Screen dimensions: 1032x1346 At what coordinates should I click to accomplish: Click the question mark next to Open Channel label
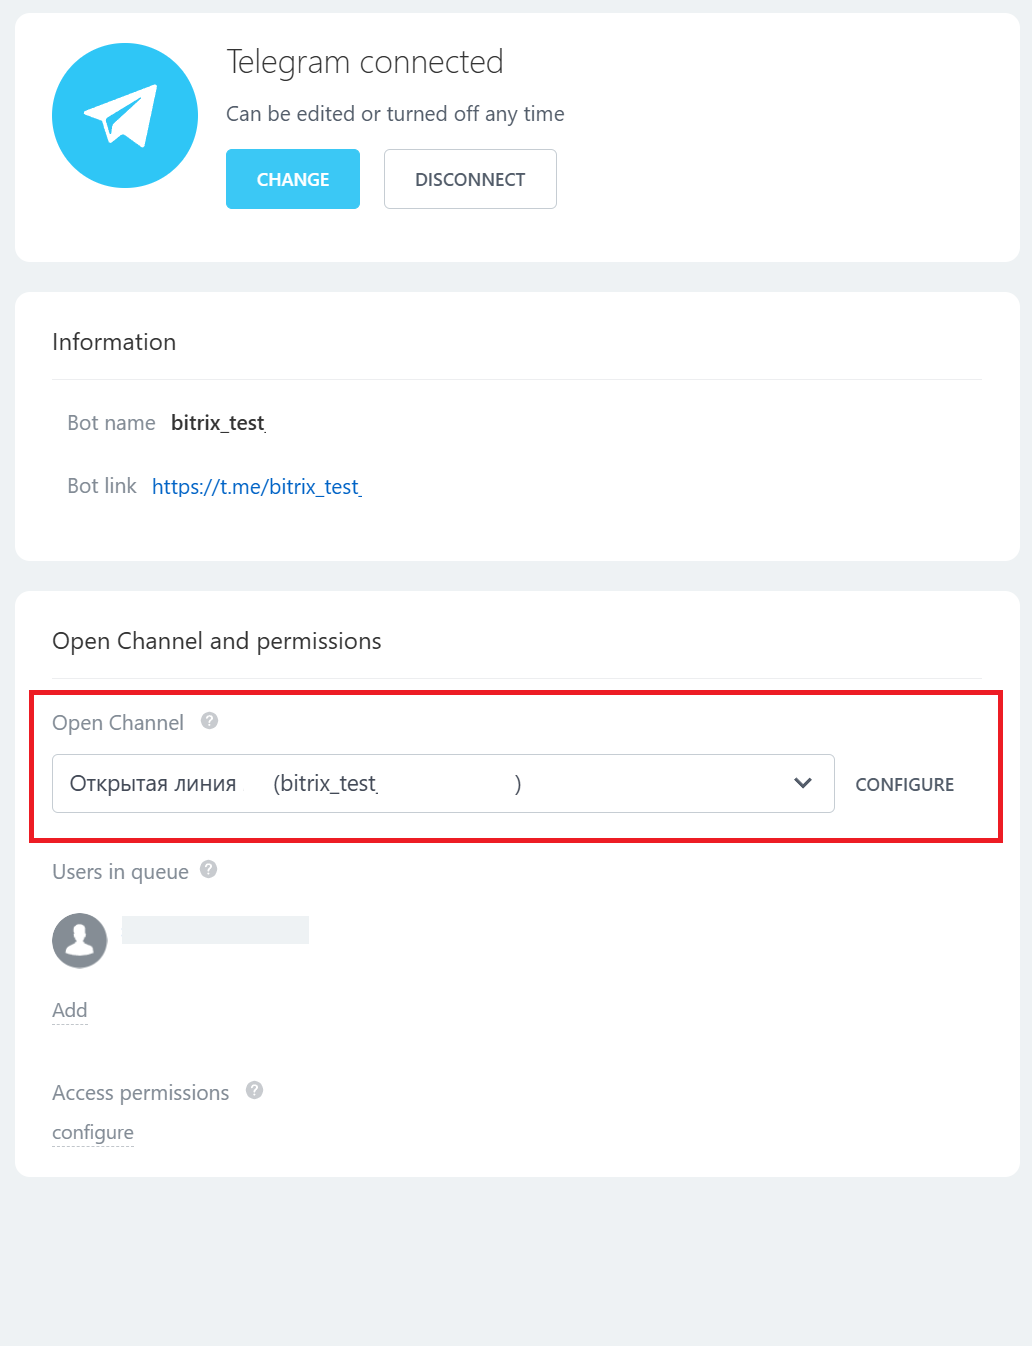[209, 719]
